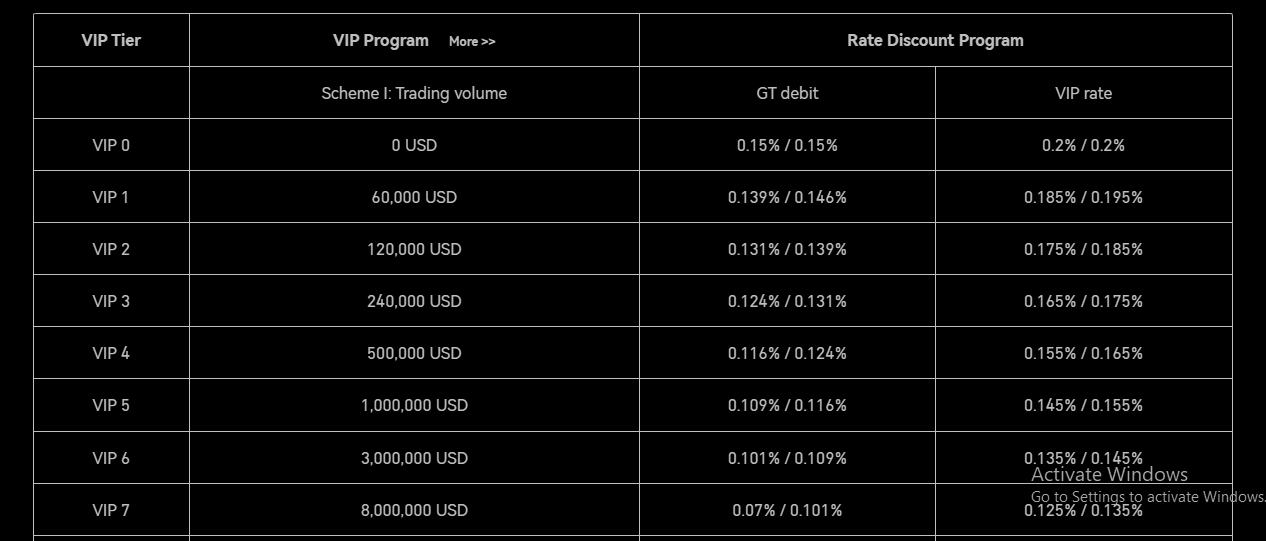The image size is (1266, 541).
Task: Select the VIP 1 row label
Action: 111,197
